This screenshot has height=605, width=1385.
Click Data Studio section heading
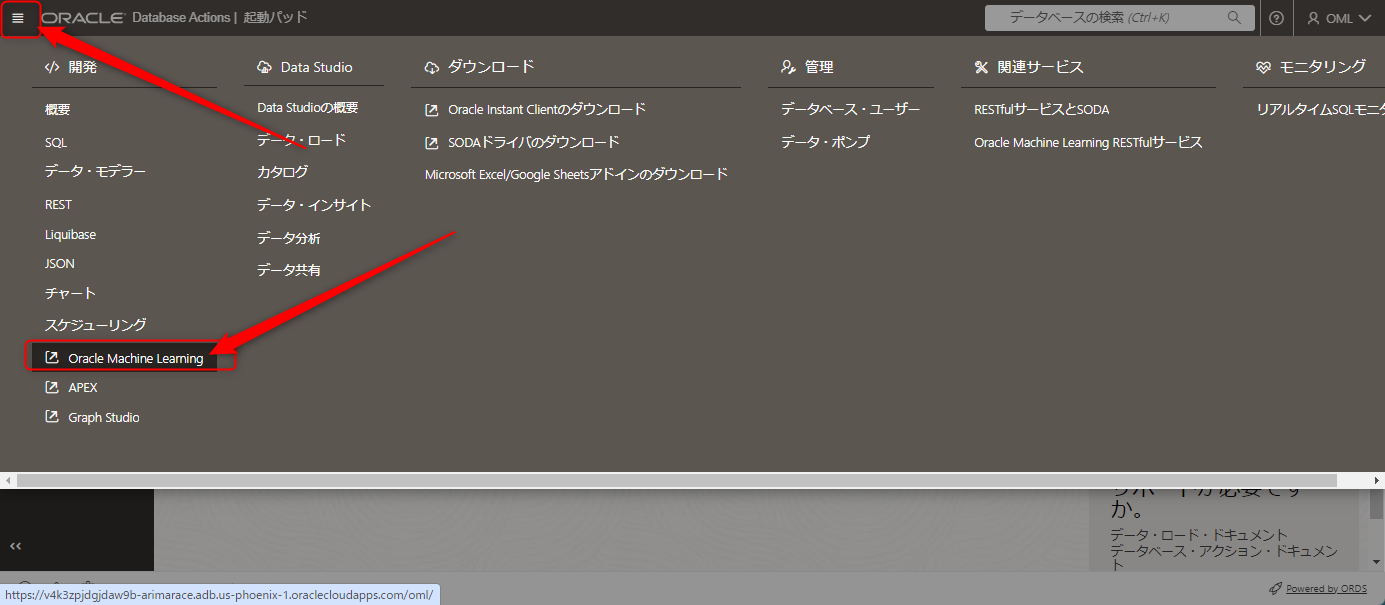click(x=317, y=67)
